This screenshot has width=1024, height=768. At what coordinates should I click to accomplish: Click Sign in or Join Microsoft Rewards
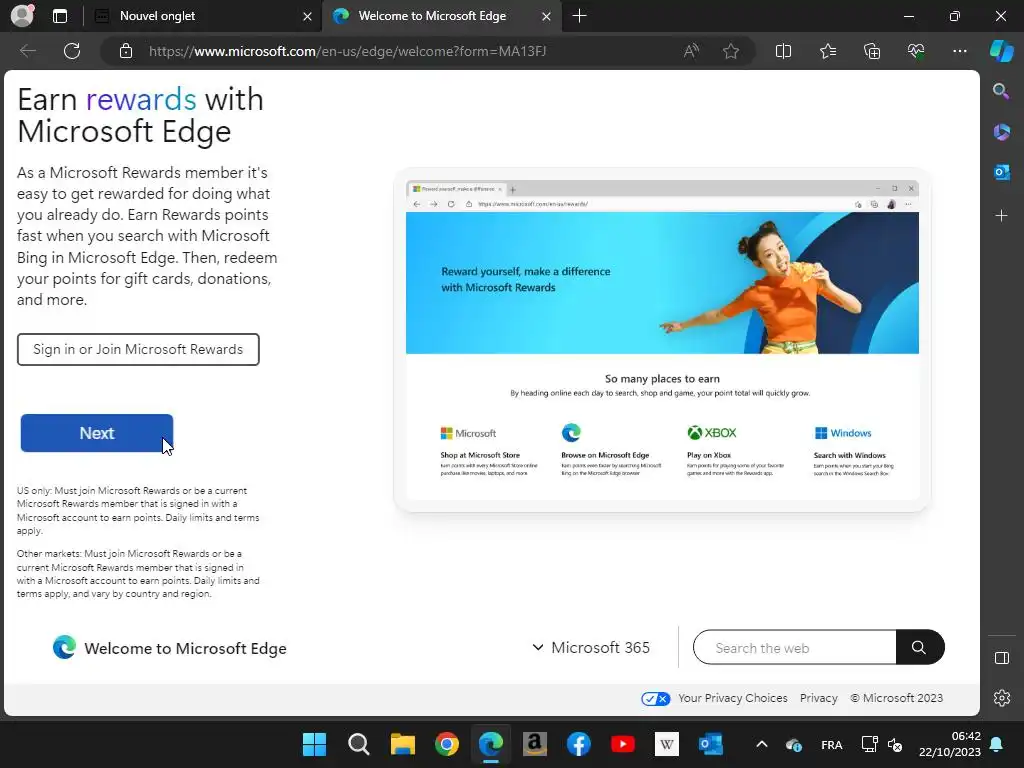(x=138, y=349)
